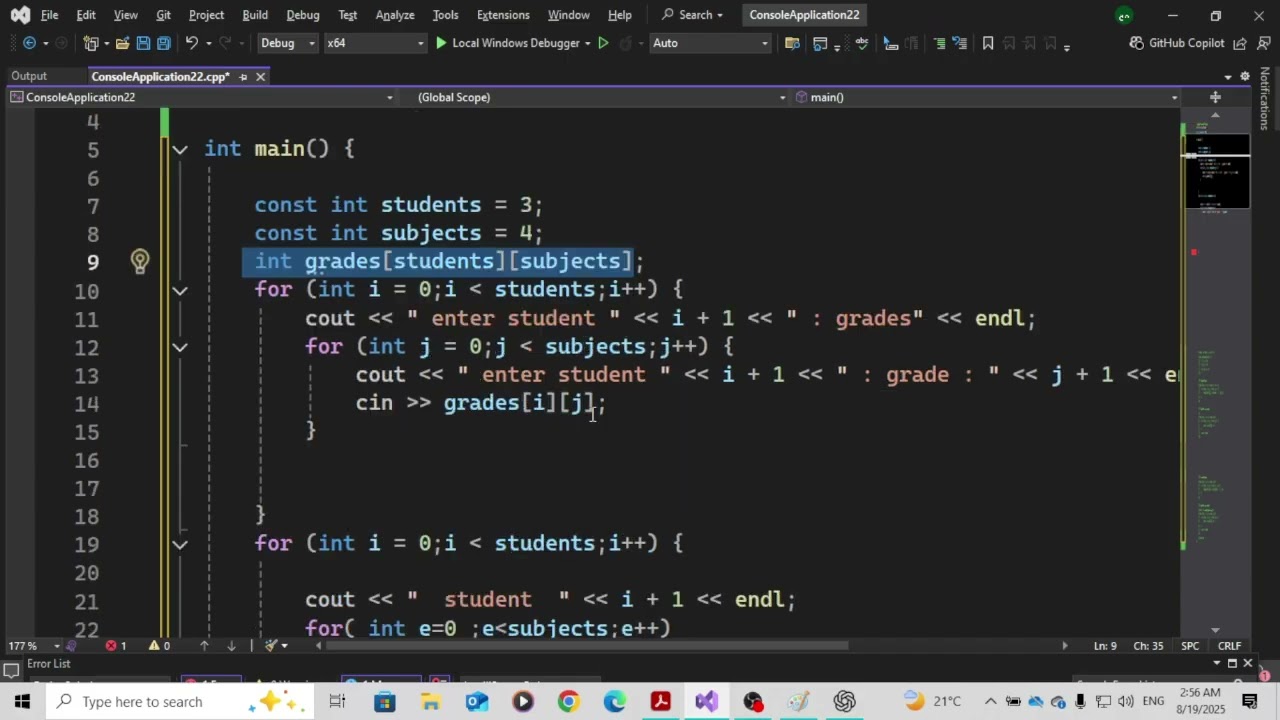Click the Ln: 9 status bar indicator
The width and height of the screenshot is (1280, 720).
(1105, 646)
